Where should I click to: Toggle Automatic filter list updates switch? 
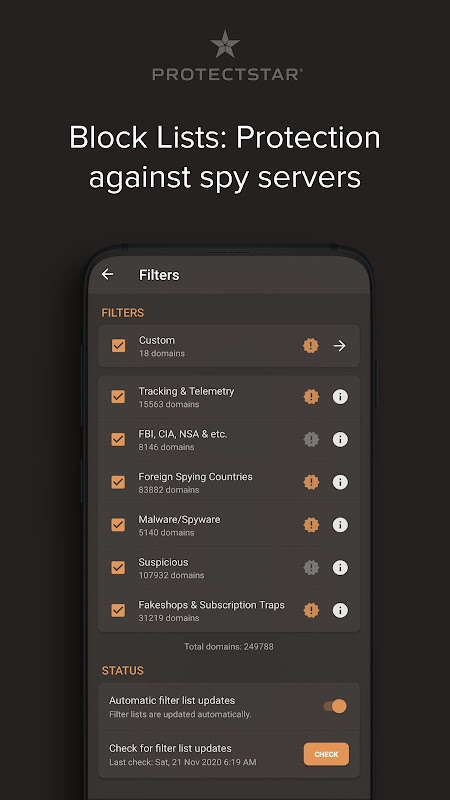click(x=335, y=706)
